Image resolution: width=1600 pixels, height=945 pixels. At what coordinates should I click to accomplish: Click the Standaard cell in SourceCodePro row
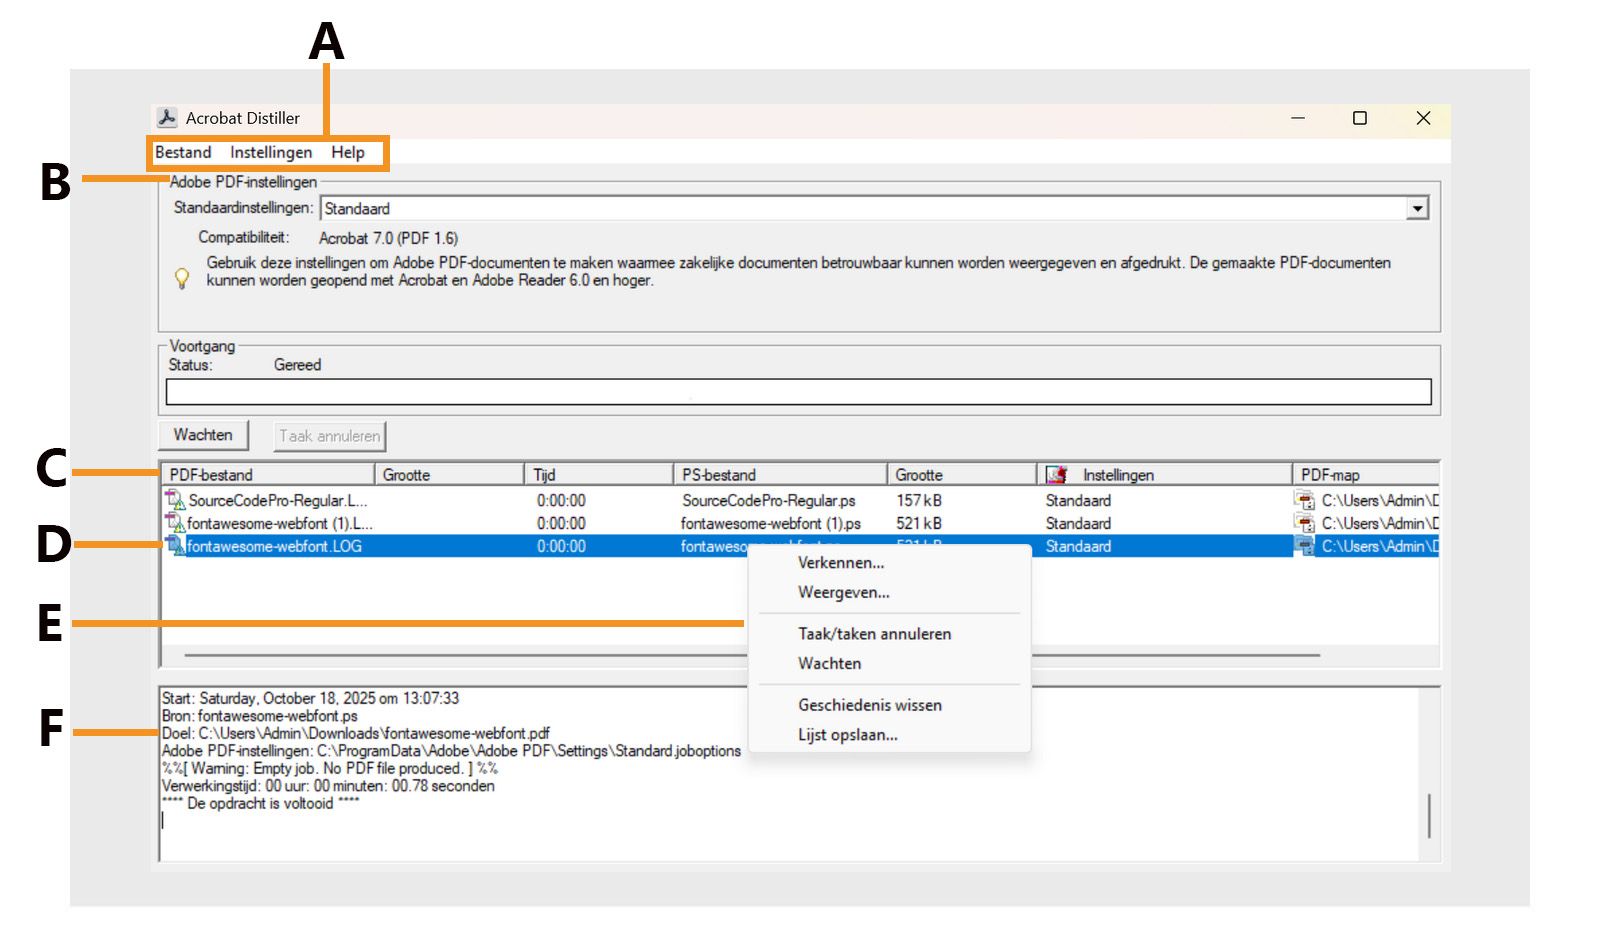[1078, 500]
